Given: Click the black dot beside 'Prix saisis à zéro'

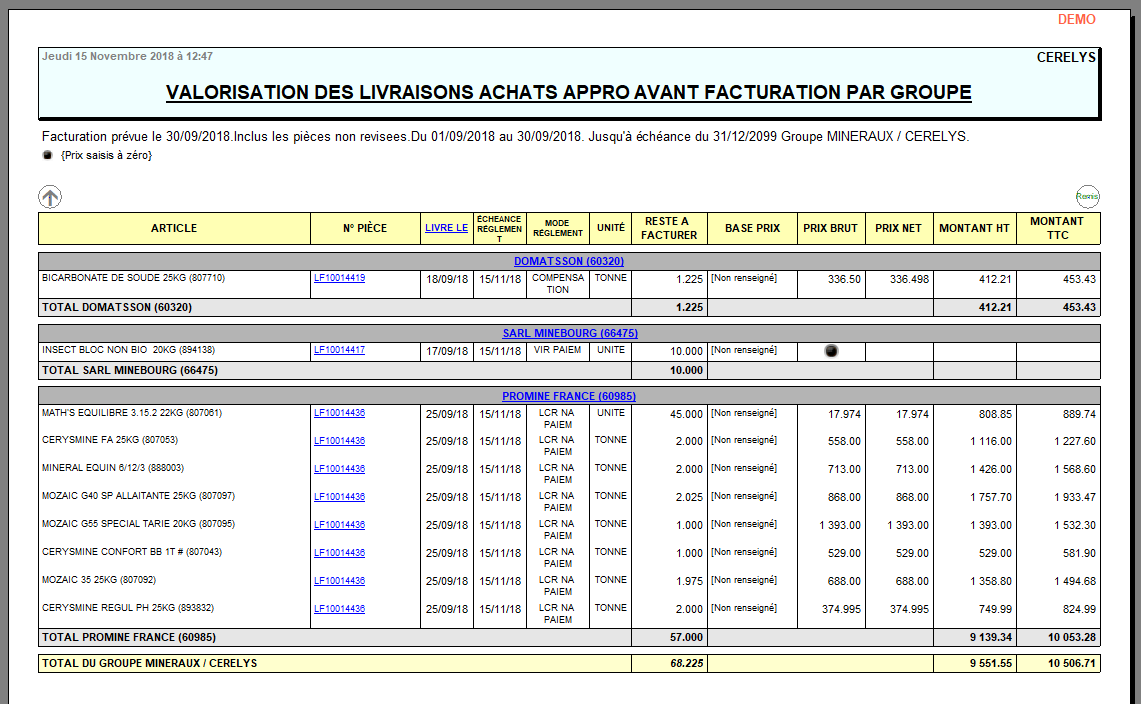Looking at the screenshot, I should (47, 155).
